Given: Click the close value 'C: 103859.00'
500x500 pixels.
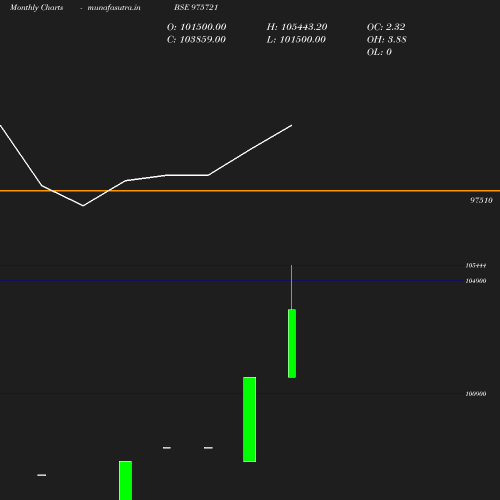Looking at the screenshot, I should (x=196, y=39).
